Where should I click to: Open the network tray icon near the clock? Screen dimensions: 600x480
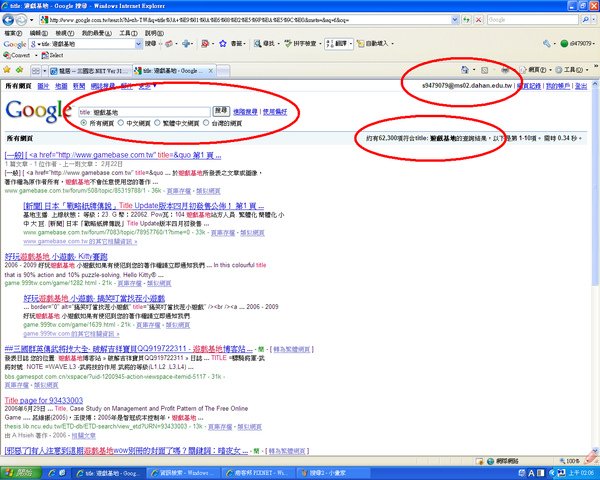[561, 473]
